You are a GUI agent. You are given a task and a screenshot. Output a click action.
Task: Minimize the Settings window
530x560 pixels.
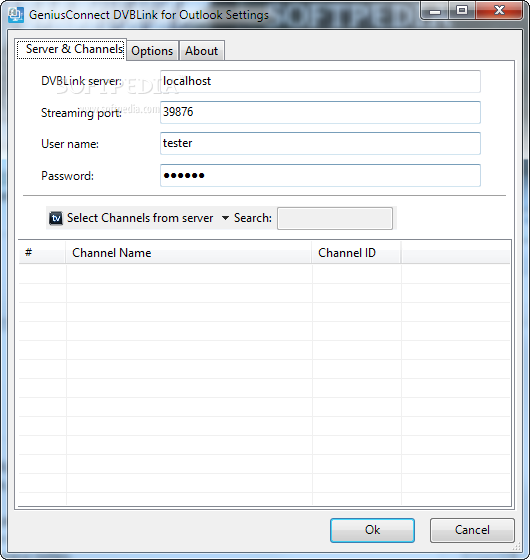pos(435,11)
